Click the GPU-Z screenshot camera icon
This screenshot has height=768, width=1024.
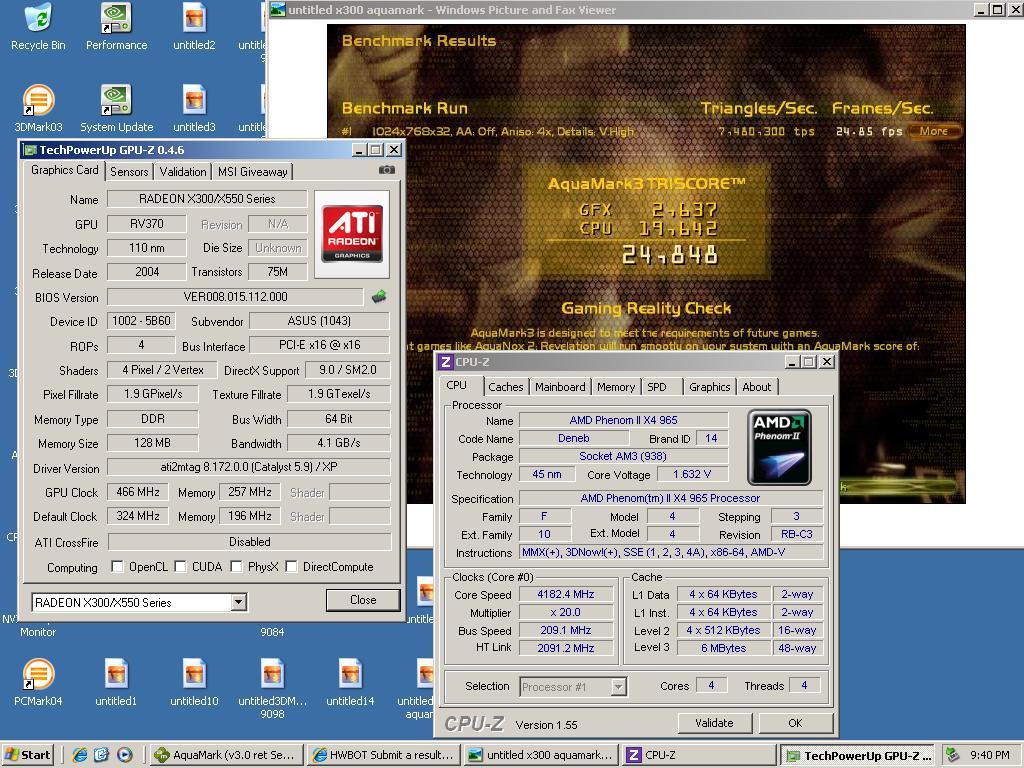(387, 170)
